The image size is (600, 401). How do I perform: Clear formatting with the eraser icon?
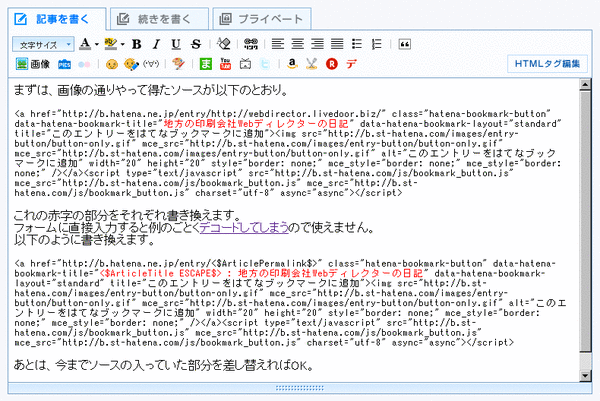coord(224,44)
